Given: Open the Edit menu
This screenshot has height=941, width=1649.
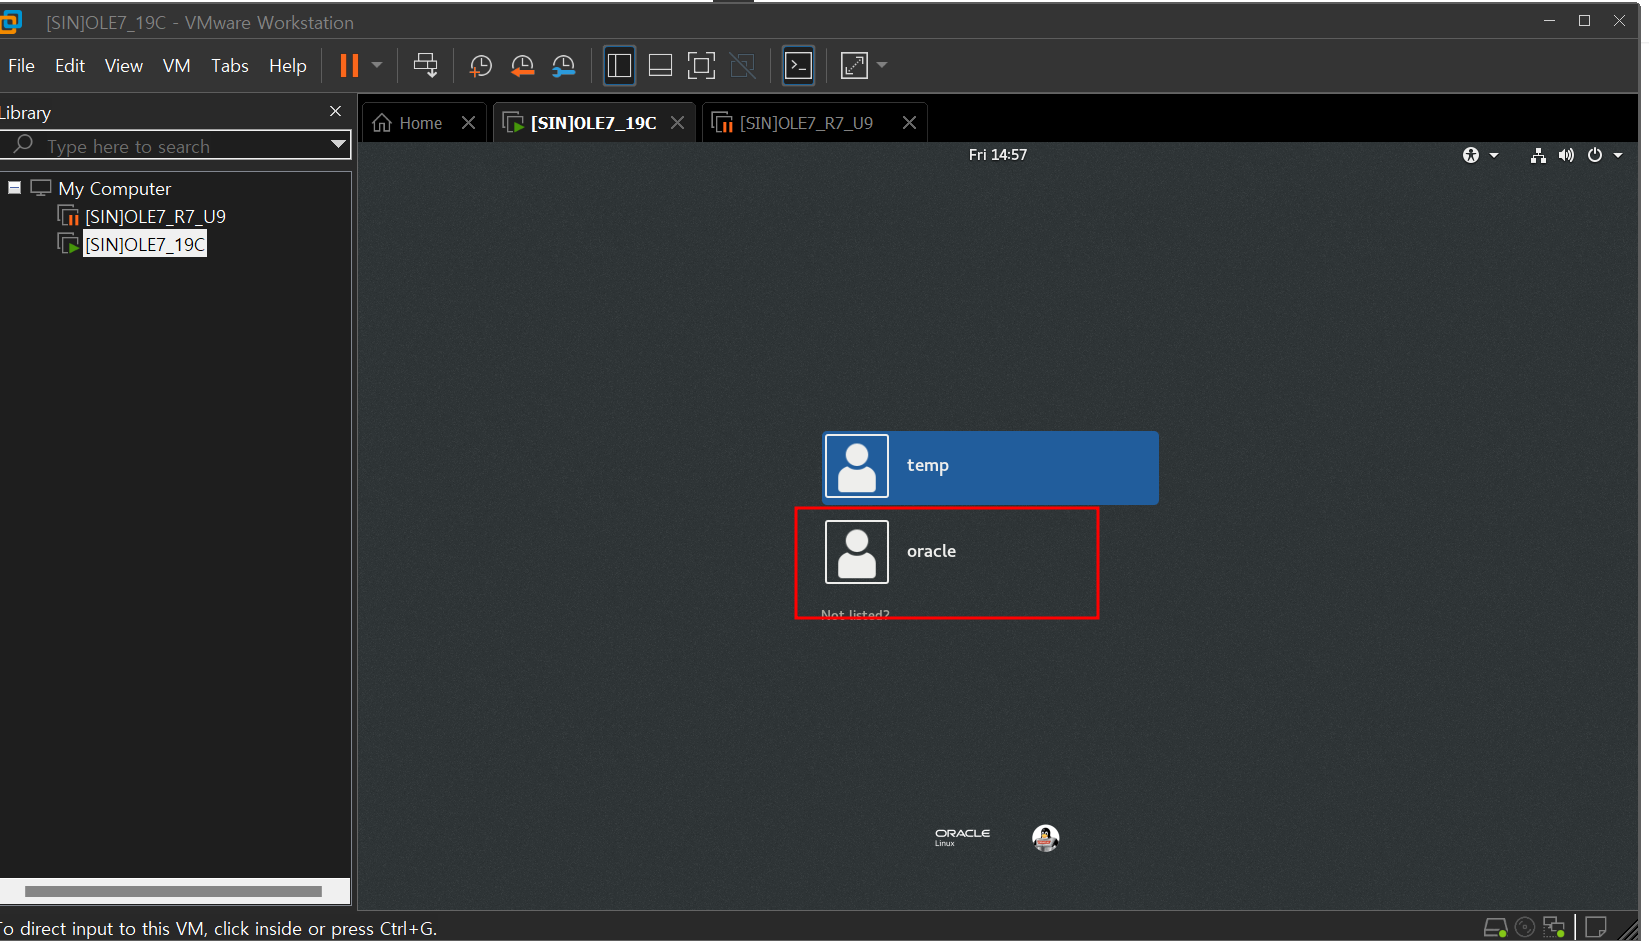Looking at the screenshot, I should [x=70, y=66].
